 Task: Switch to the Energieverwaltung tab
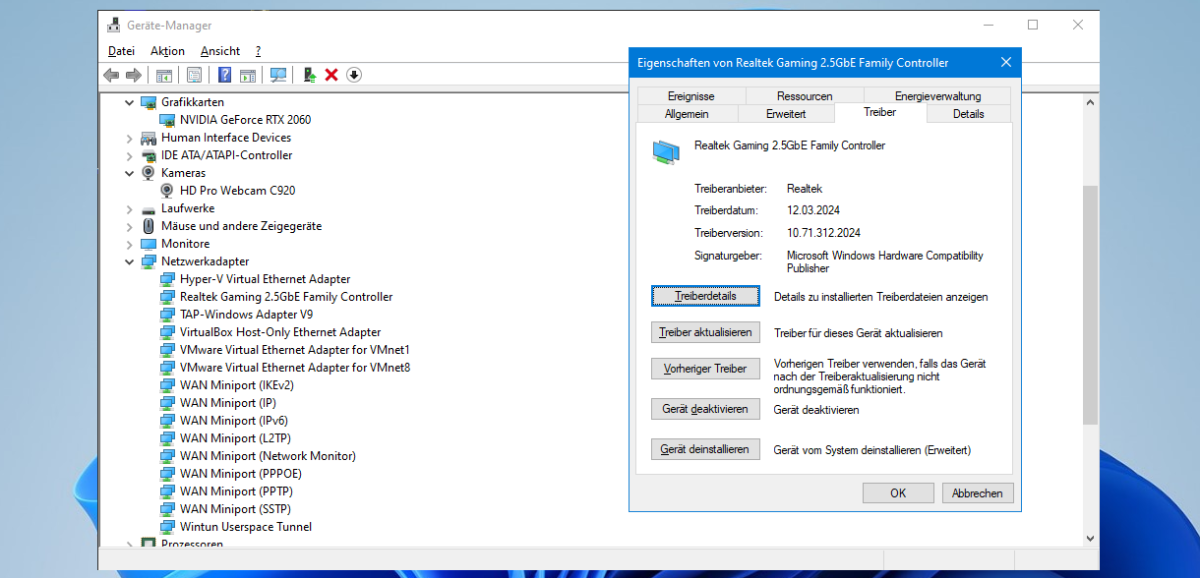[x=938, y=96]
